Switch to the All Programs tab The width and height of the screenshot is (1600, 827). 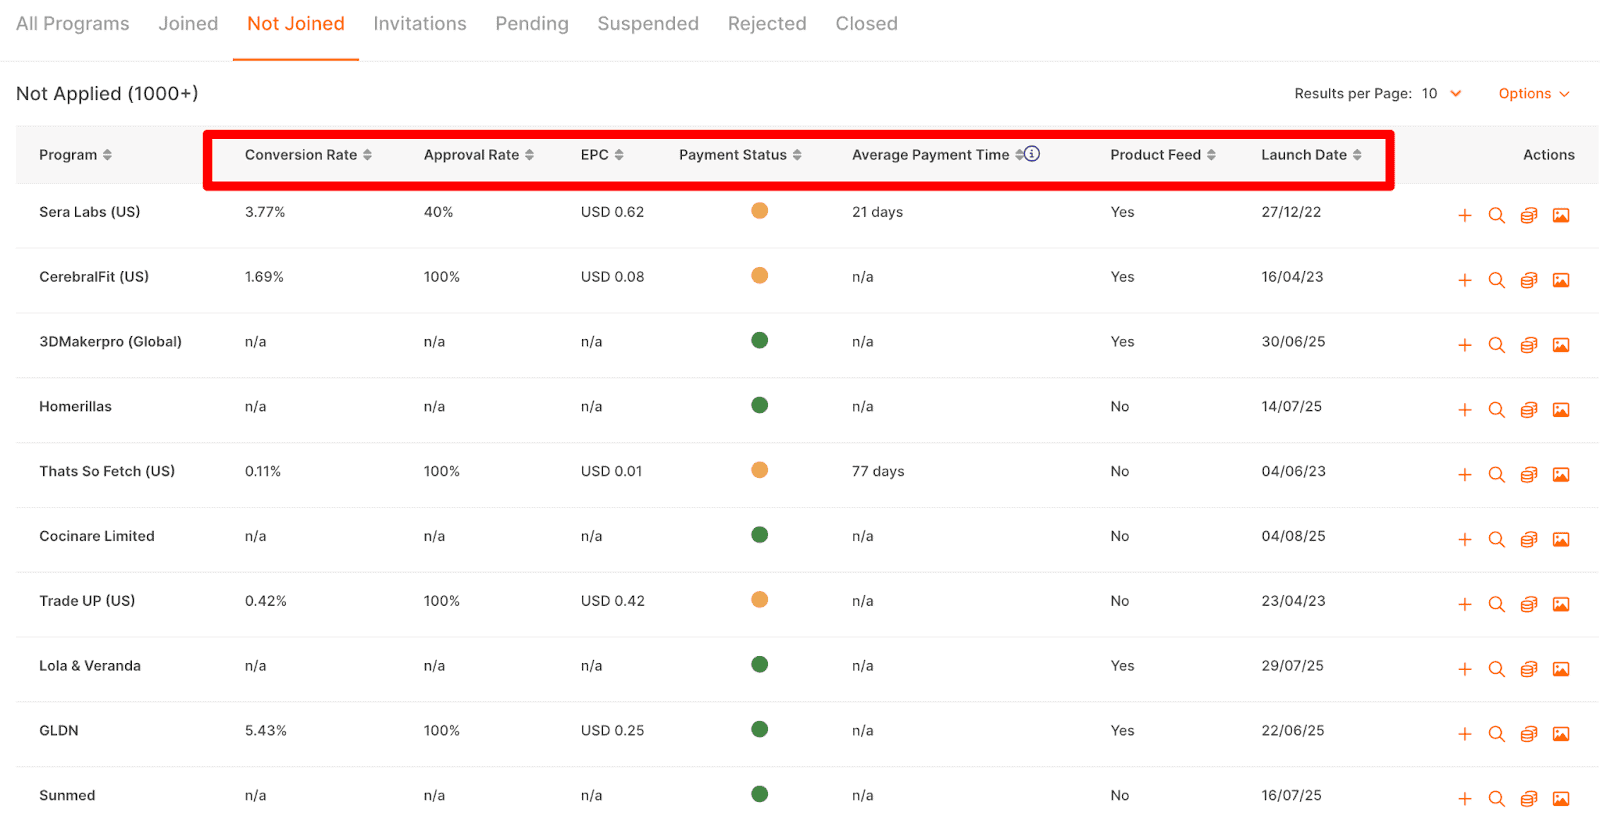(73, 23)
